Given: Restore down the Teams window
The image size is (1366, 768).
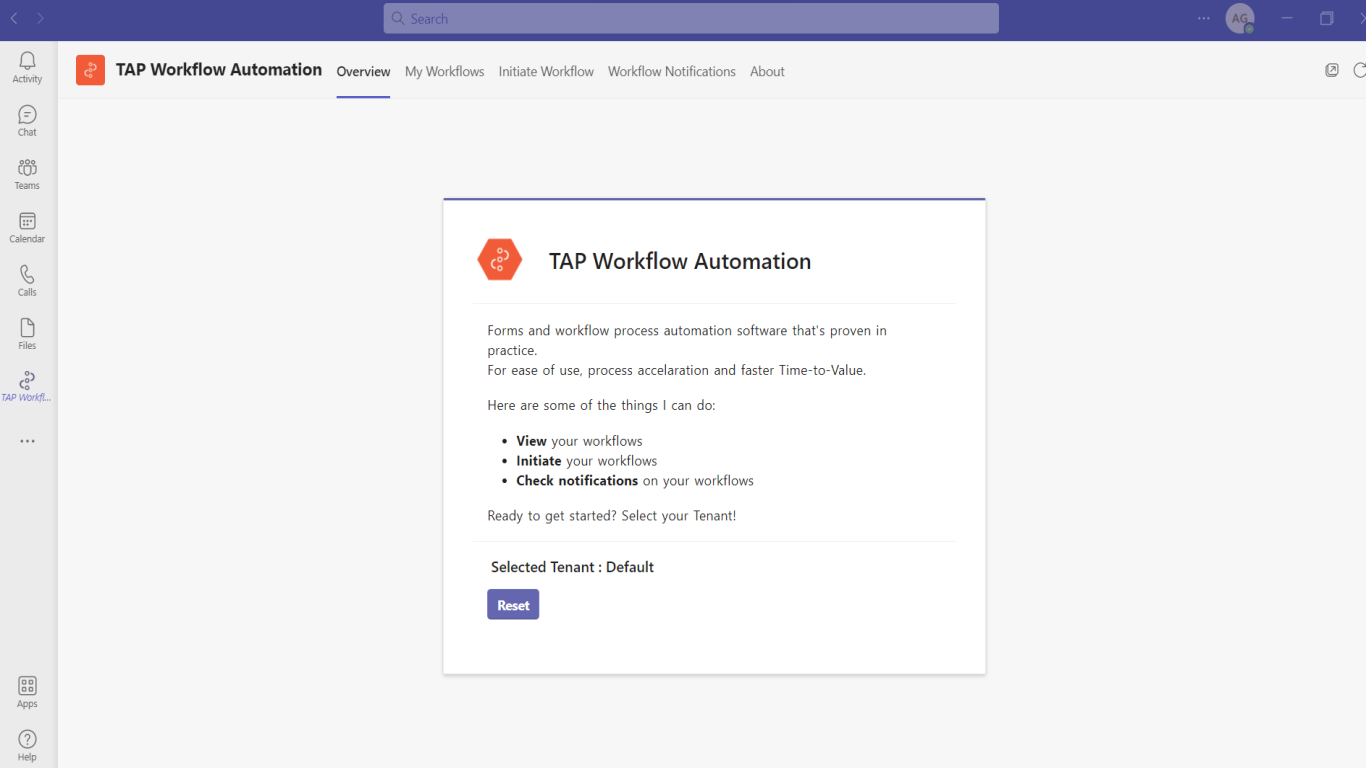Looking at the screenshot, I should click(x=1326, y=18).
